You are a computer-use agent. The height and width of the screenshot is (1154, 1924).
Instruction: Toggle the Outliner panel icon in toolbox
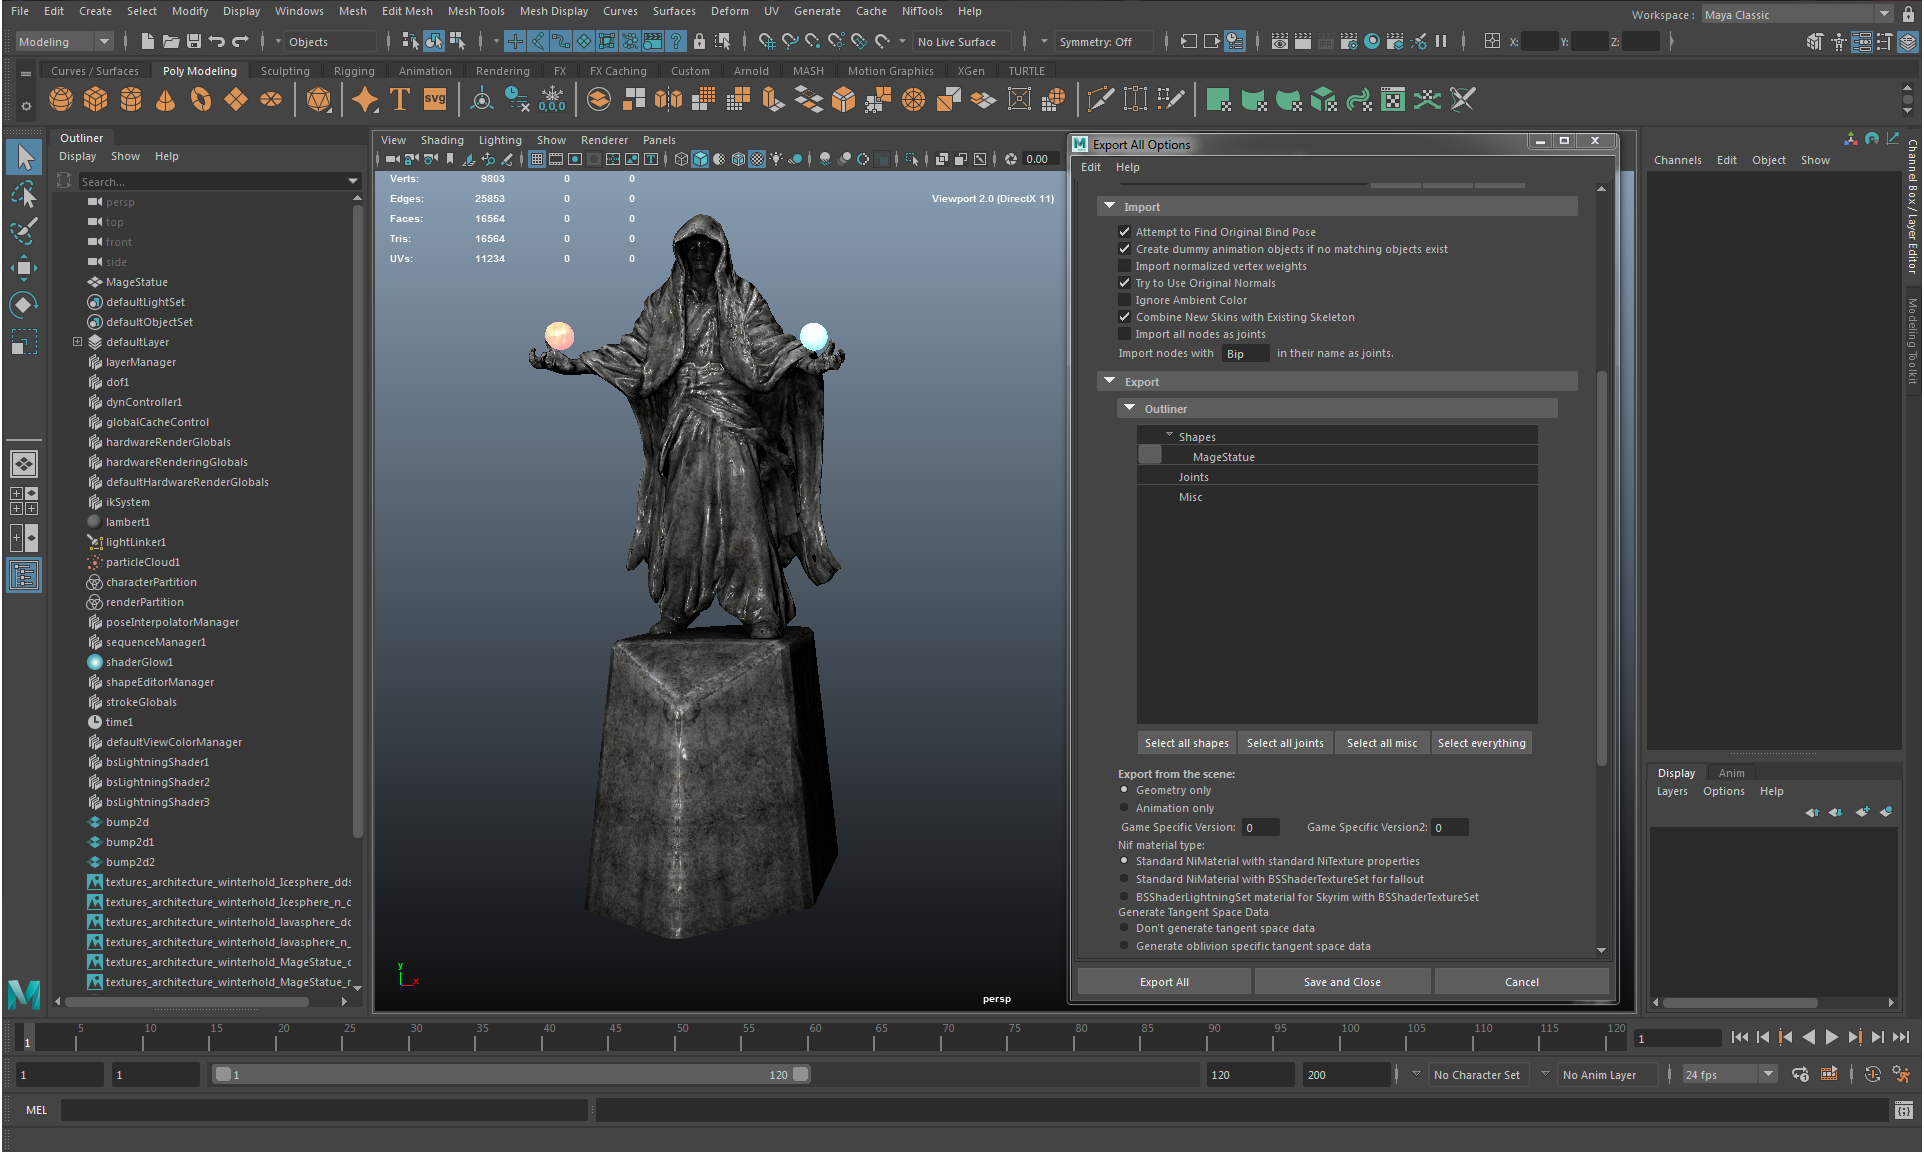24,576
